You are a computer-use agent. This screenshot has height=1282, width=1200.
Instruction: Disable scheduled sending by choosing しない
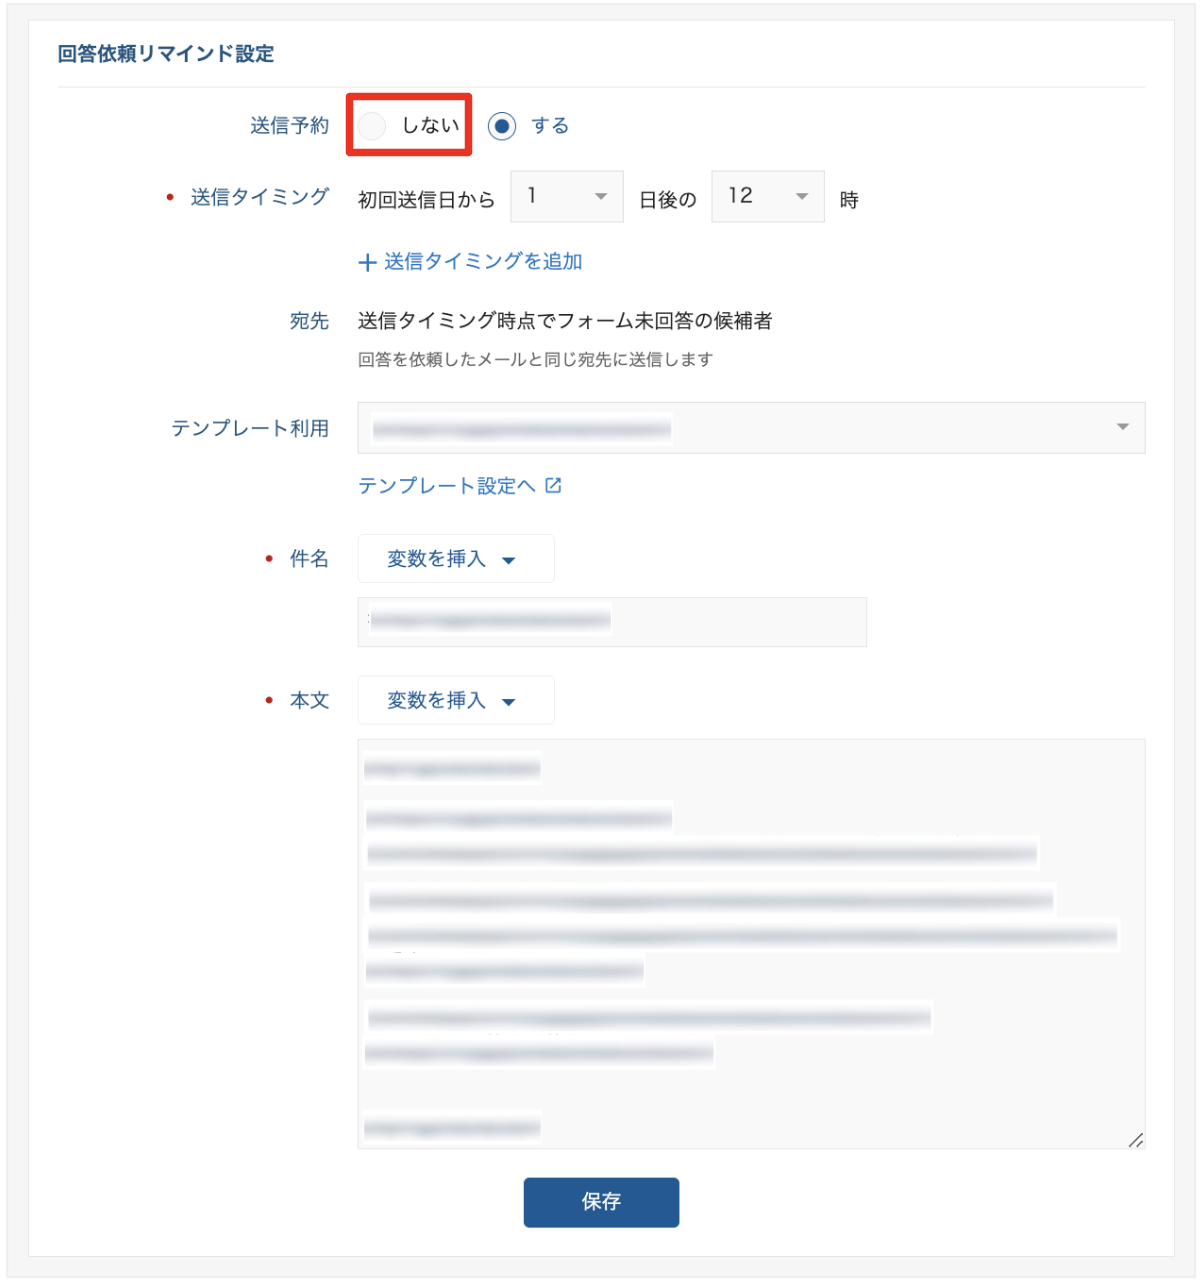tap(372, 125)
